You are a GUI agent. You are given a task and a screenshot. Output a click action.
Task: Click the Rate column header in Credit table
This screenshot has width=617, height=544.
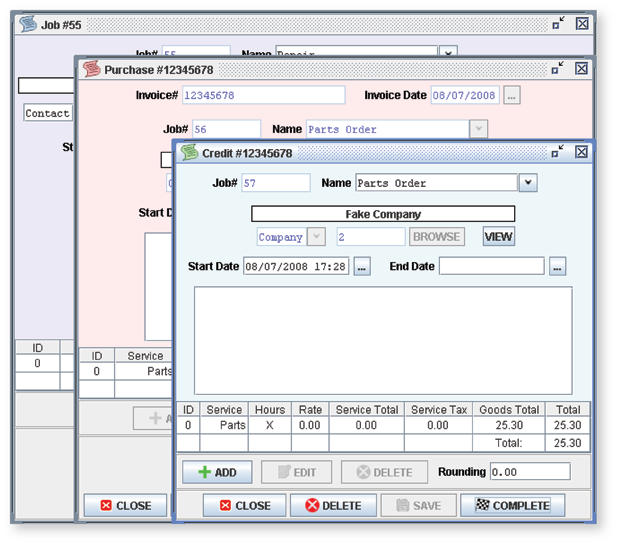(x=310, y=410)
